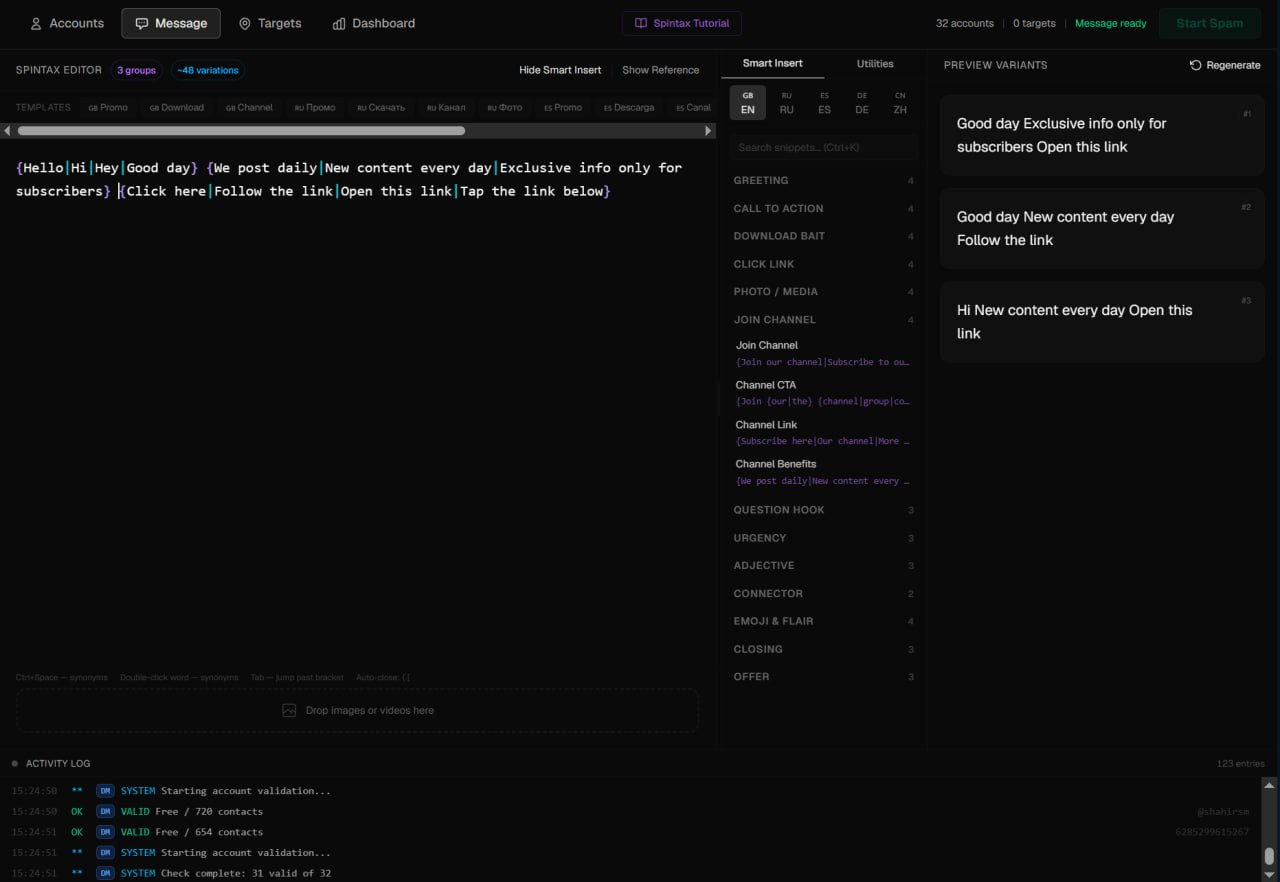Insert the Channel Benefits snippet

click(x=824, y=472)
